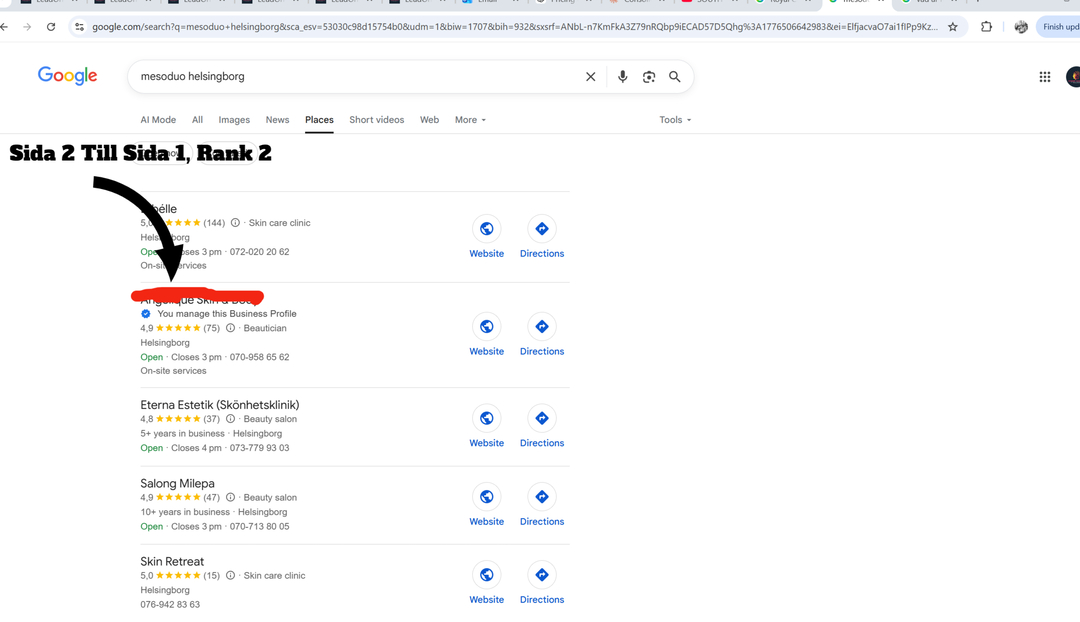
Task: View site information icon in address bar
Action: pos(79,27)
